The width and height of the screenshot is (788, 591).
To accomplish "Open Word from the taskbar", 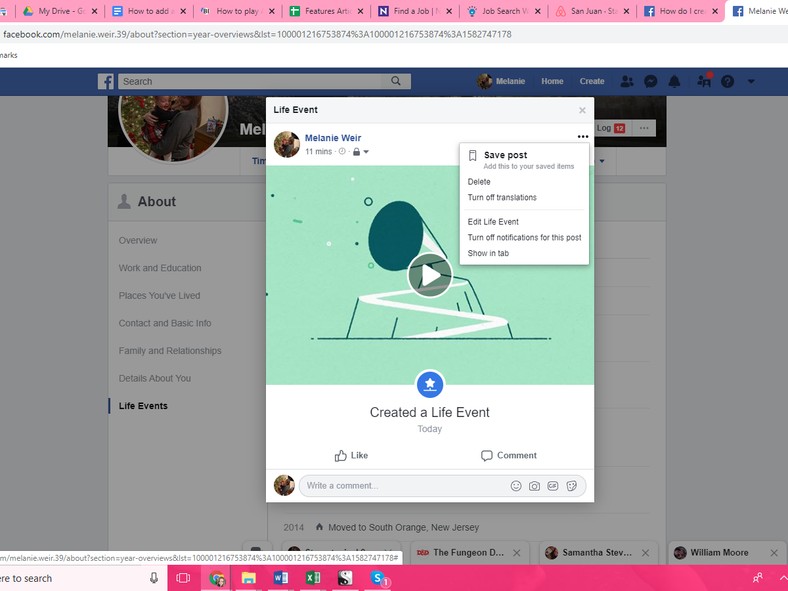I will [280, 578].
